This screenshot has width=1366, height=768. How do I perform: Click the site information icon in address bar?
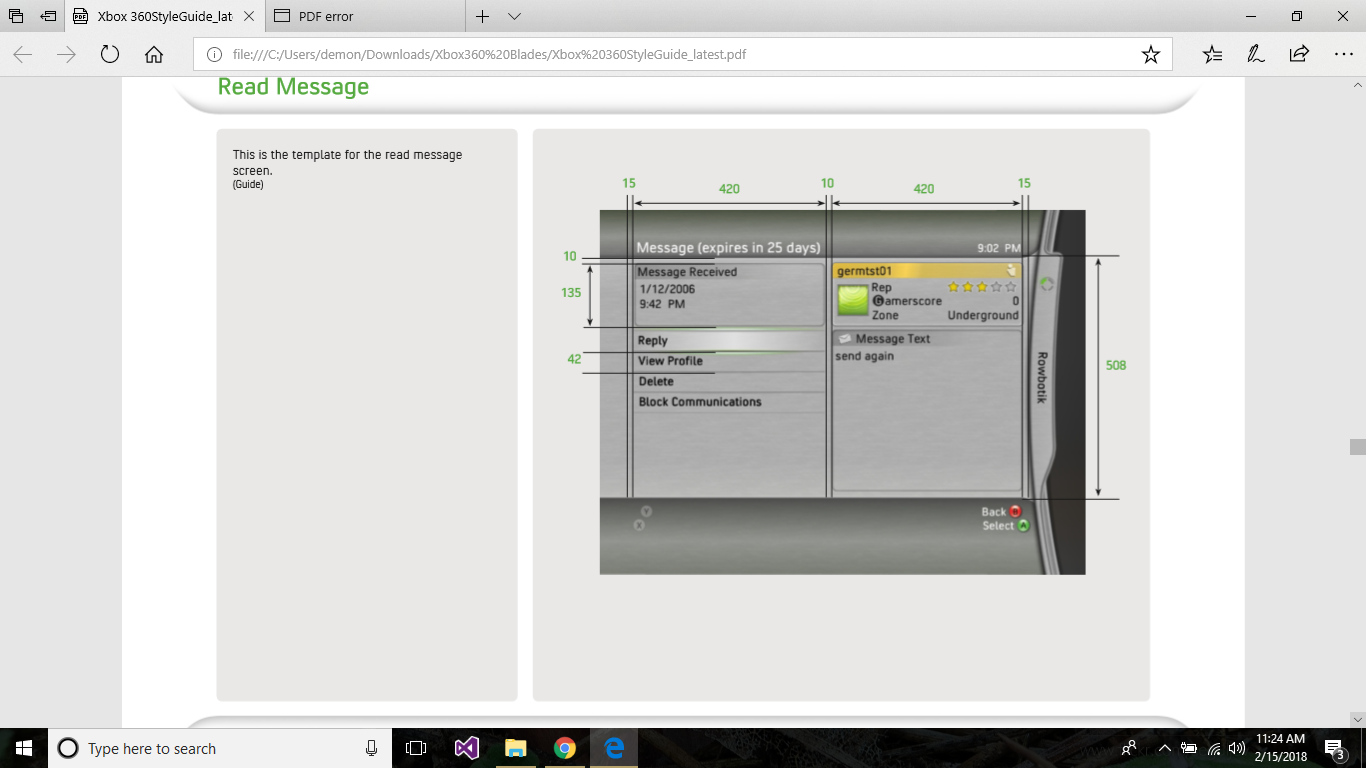[x=213, y=55]
